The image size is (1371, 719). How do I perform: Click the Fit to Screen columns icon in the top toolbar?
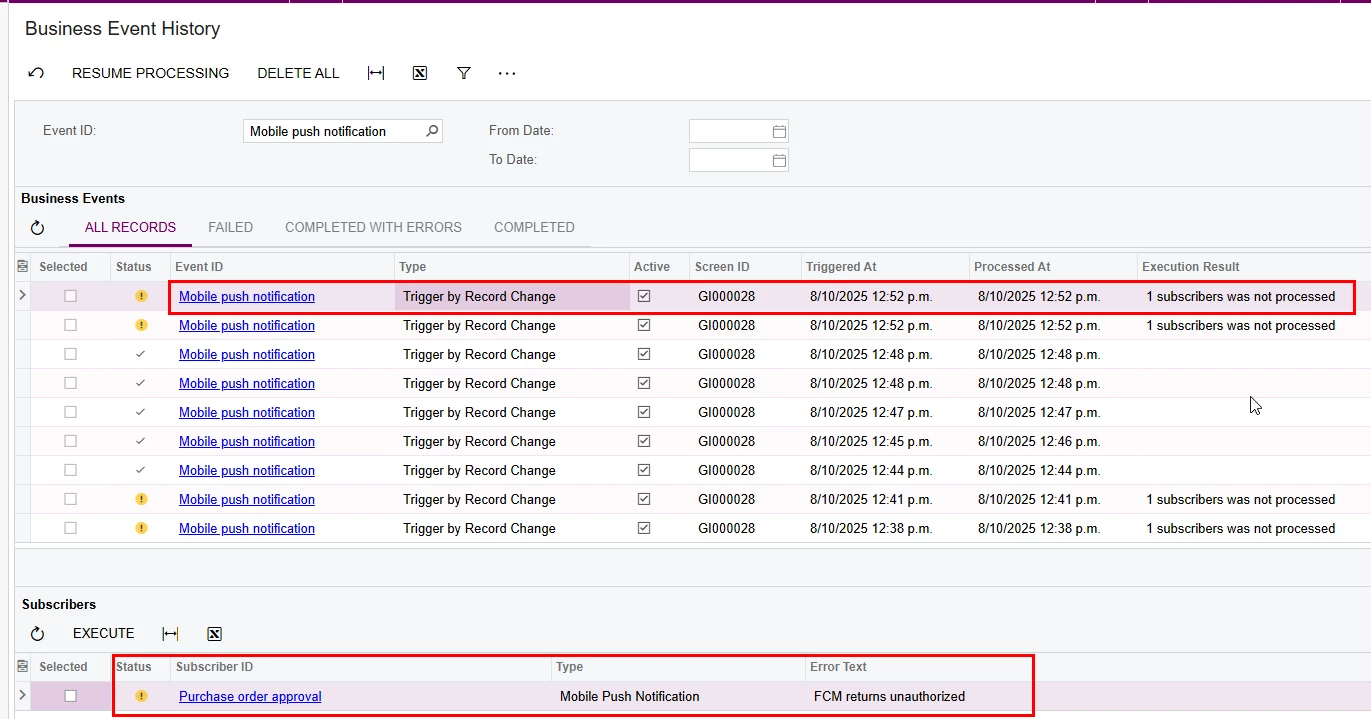[x=376, y=73]
